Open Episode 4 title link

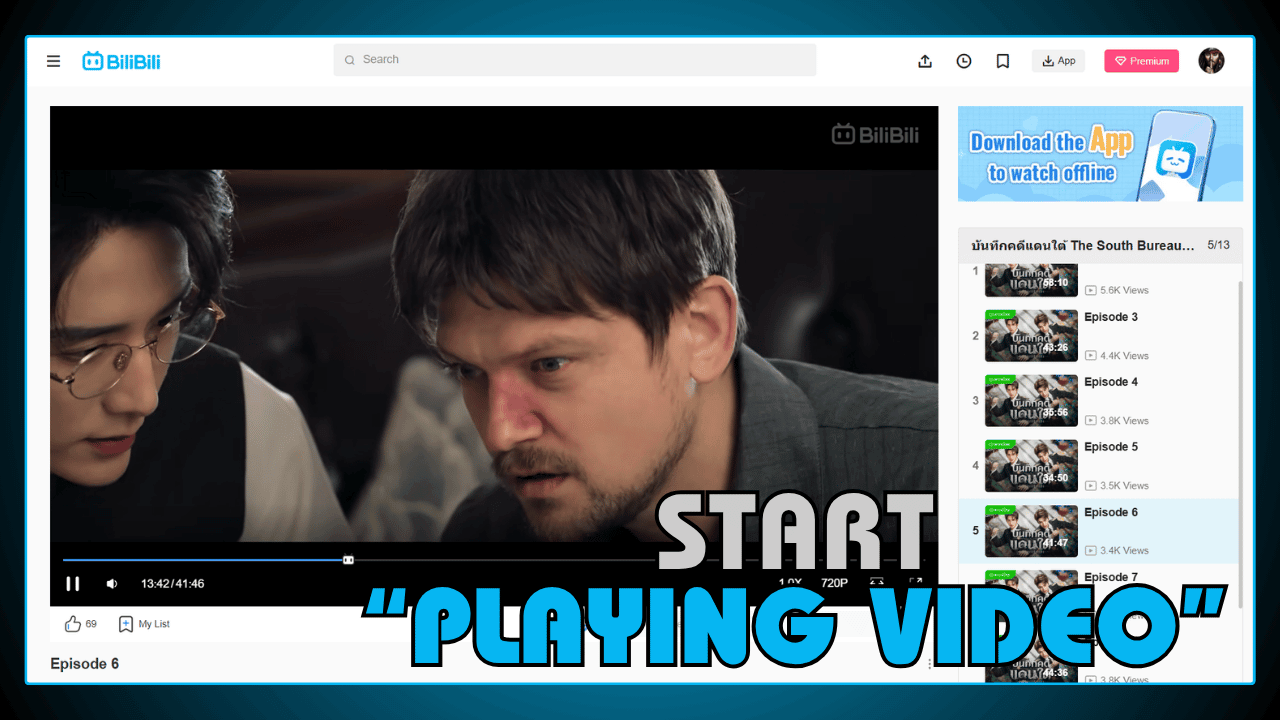(1111, 382)
